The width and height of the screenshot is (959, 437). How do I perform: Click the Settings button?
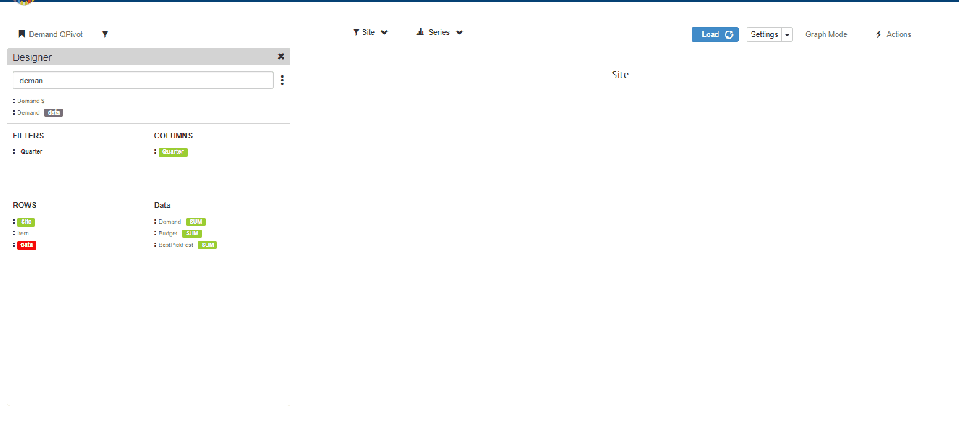[x=764, y=35]
